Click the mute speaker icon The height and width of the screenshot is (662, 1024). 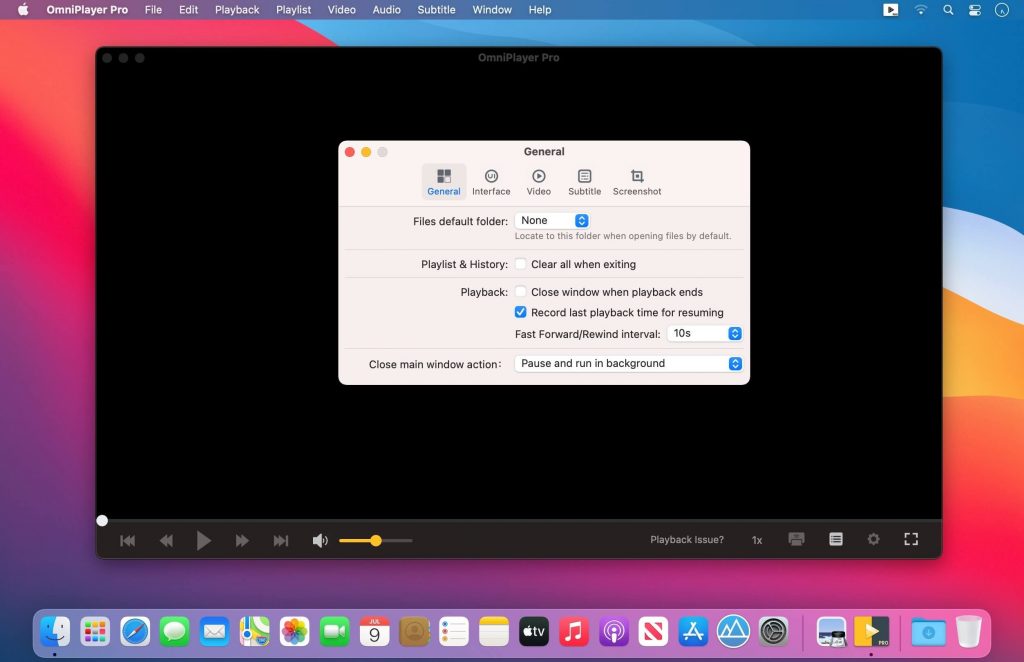(x=320, y=539)
